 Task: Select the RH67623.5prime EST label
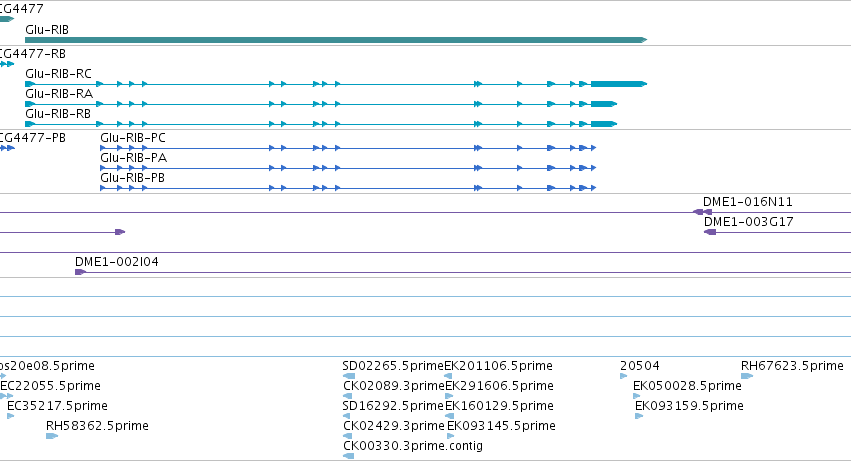click(x=792, y=366)
